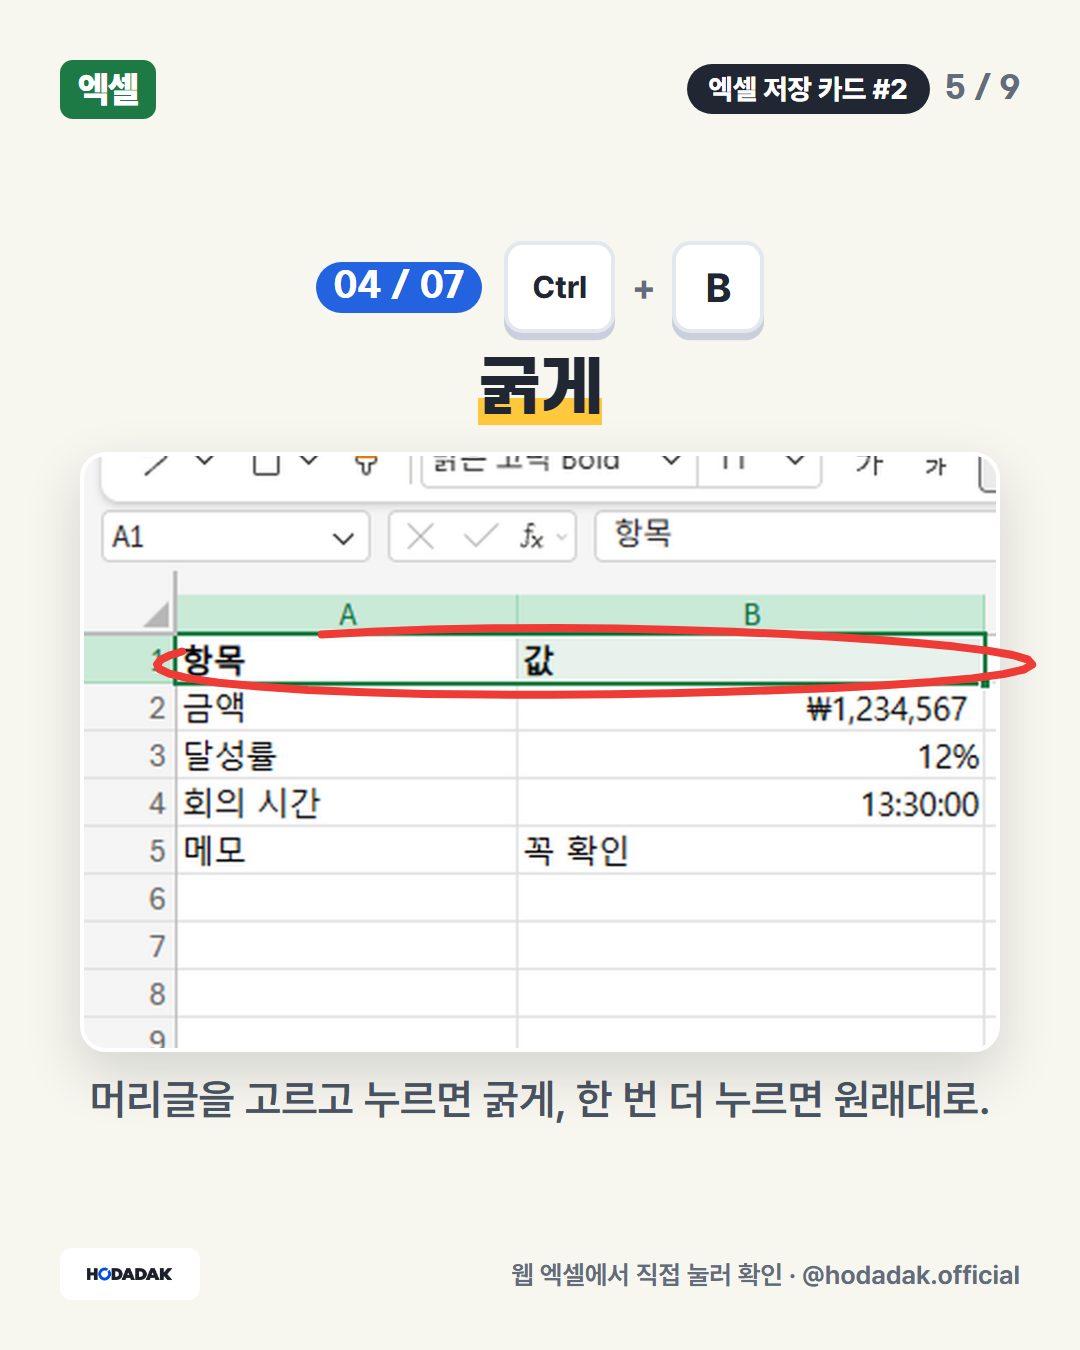Select header cell 항목
1080x1350 pixels.
347,660
